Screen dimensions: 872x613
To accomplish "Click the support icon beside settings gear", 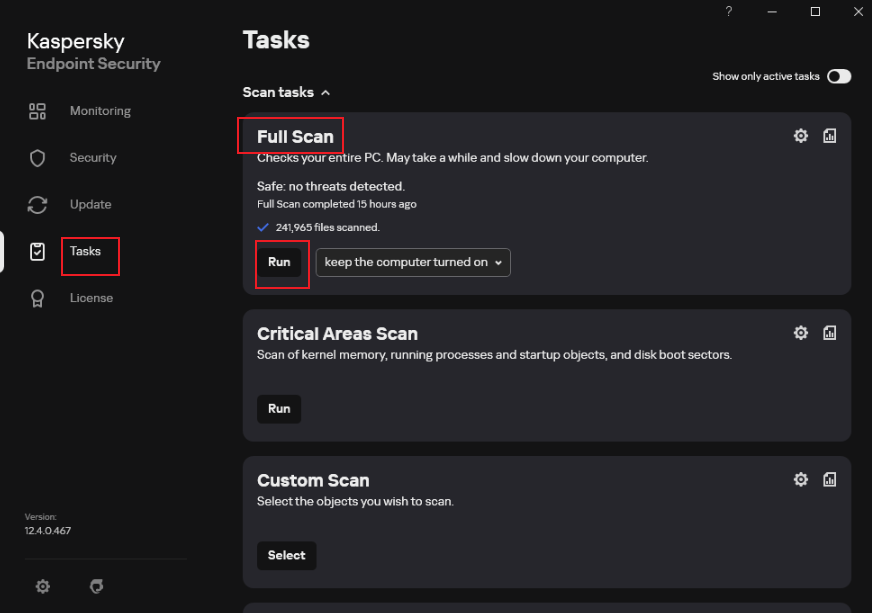I will 97,586.
